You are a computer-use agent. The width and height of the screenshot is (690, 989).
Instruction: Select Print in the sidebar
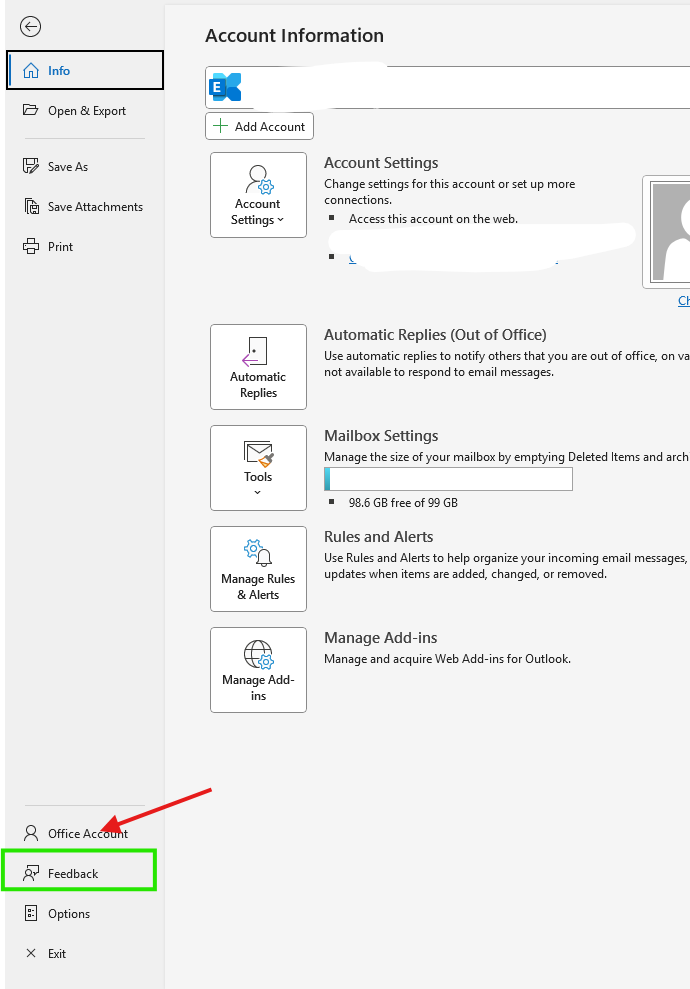point(85,247)
